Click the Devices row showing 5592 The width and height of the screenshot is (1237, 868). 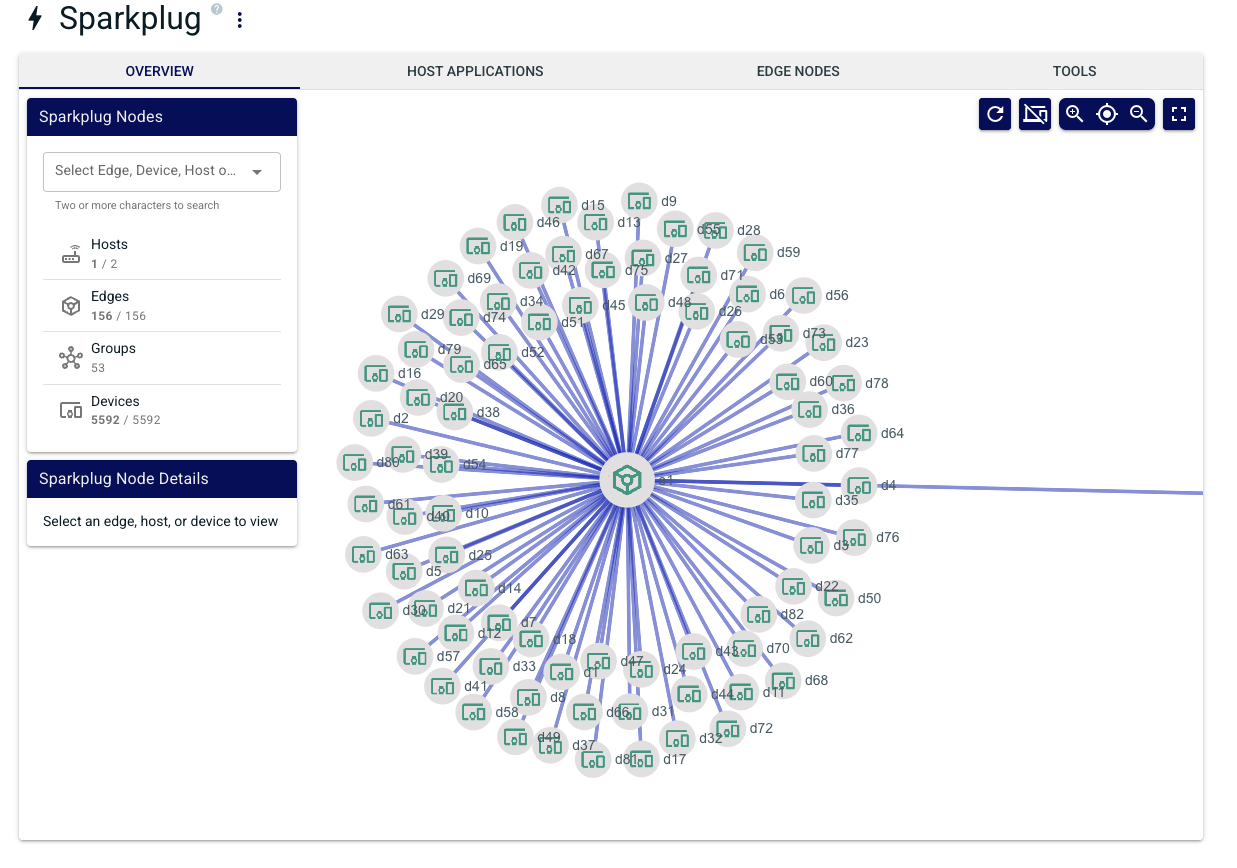click(x=162, y=410)
